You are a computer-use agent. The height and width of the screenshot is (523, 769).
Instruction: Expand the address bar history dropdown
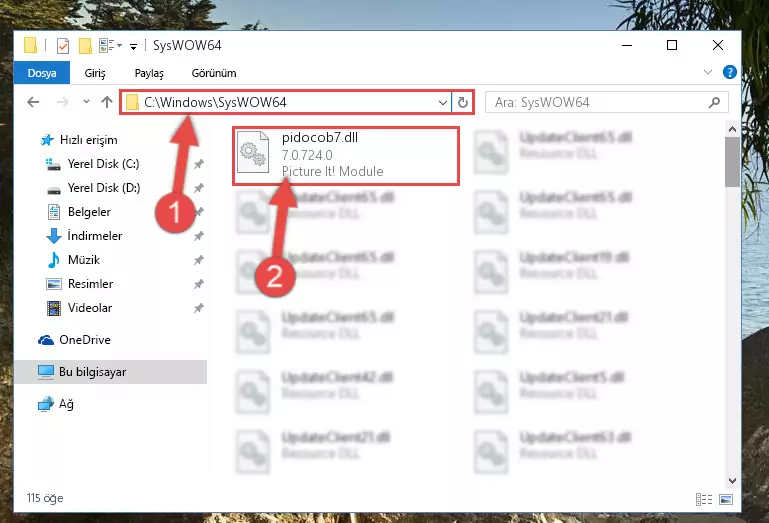(442, 103)
